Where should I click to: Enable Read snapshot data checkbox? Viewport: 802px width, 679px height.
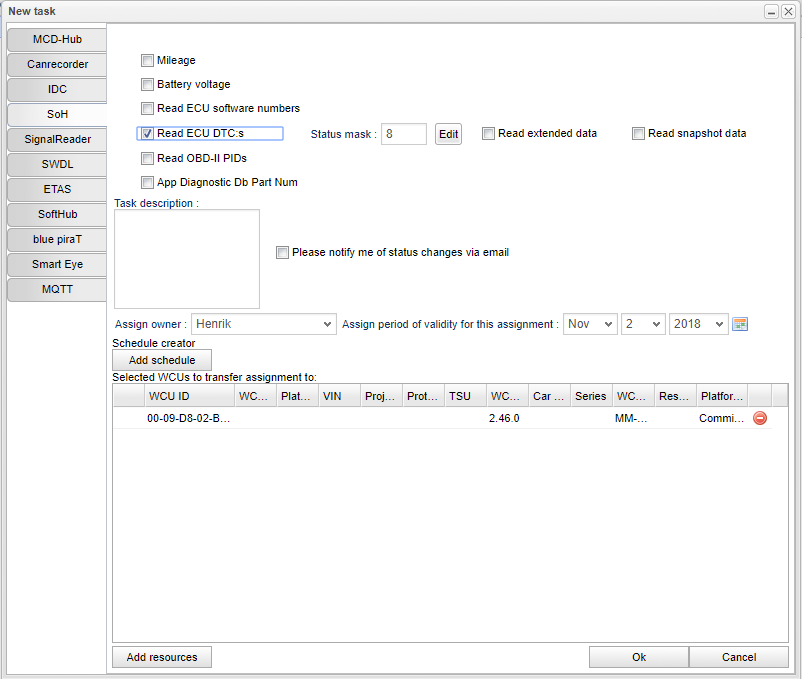[639, 134]
